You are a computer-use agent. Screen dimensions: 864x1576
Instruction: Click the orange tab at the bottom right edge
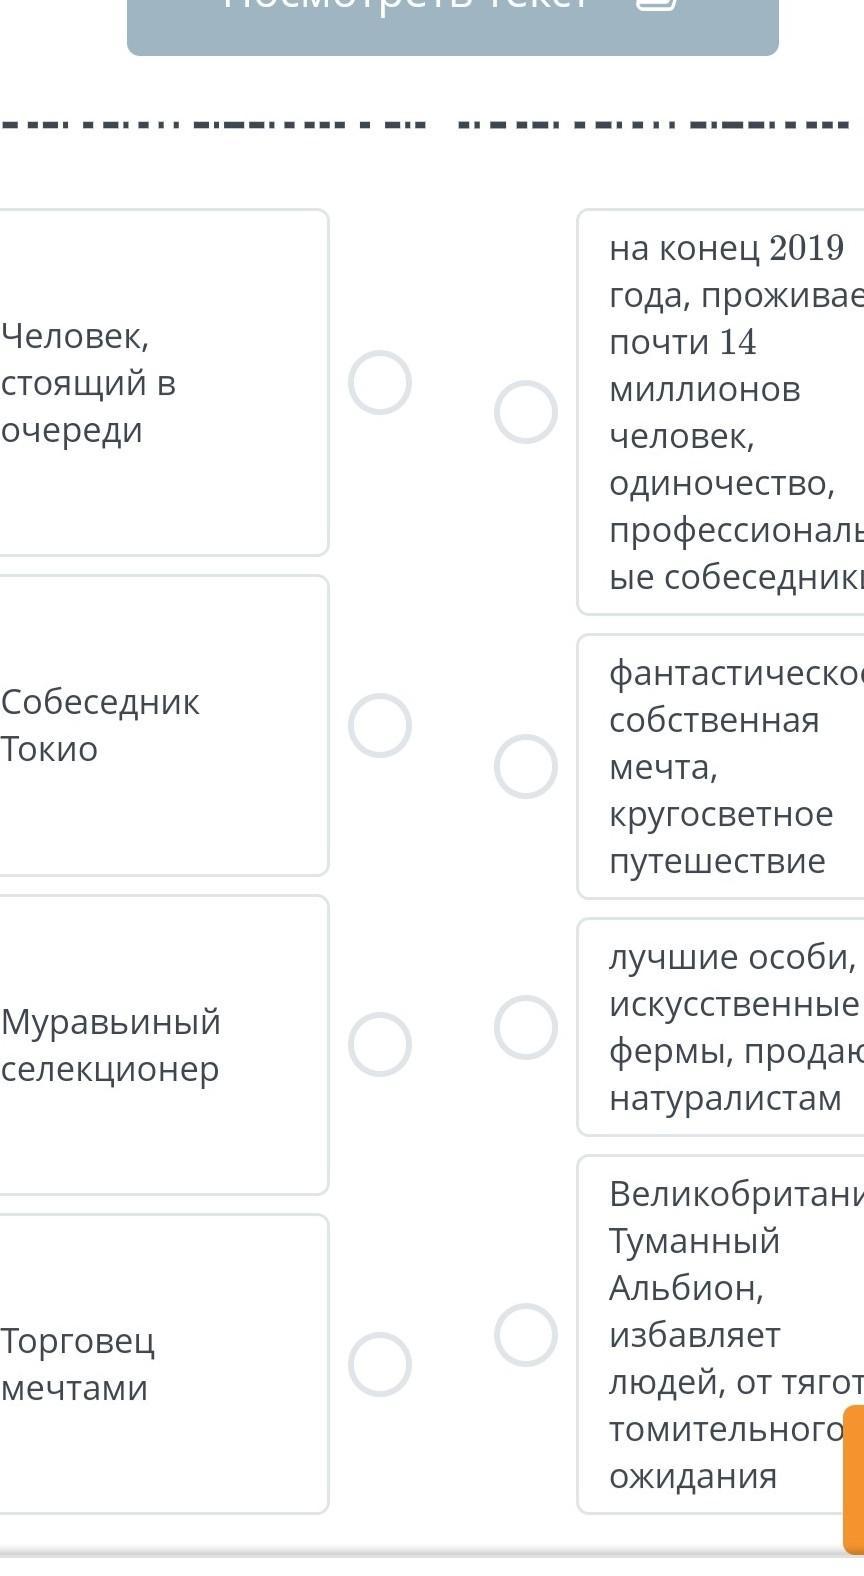(853, 1478)
